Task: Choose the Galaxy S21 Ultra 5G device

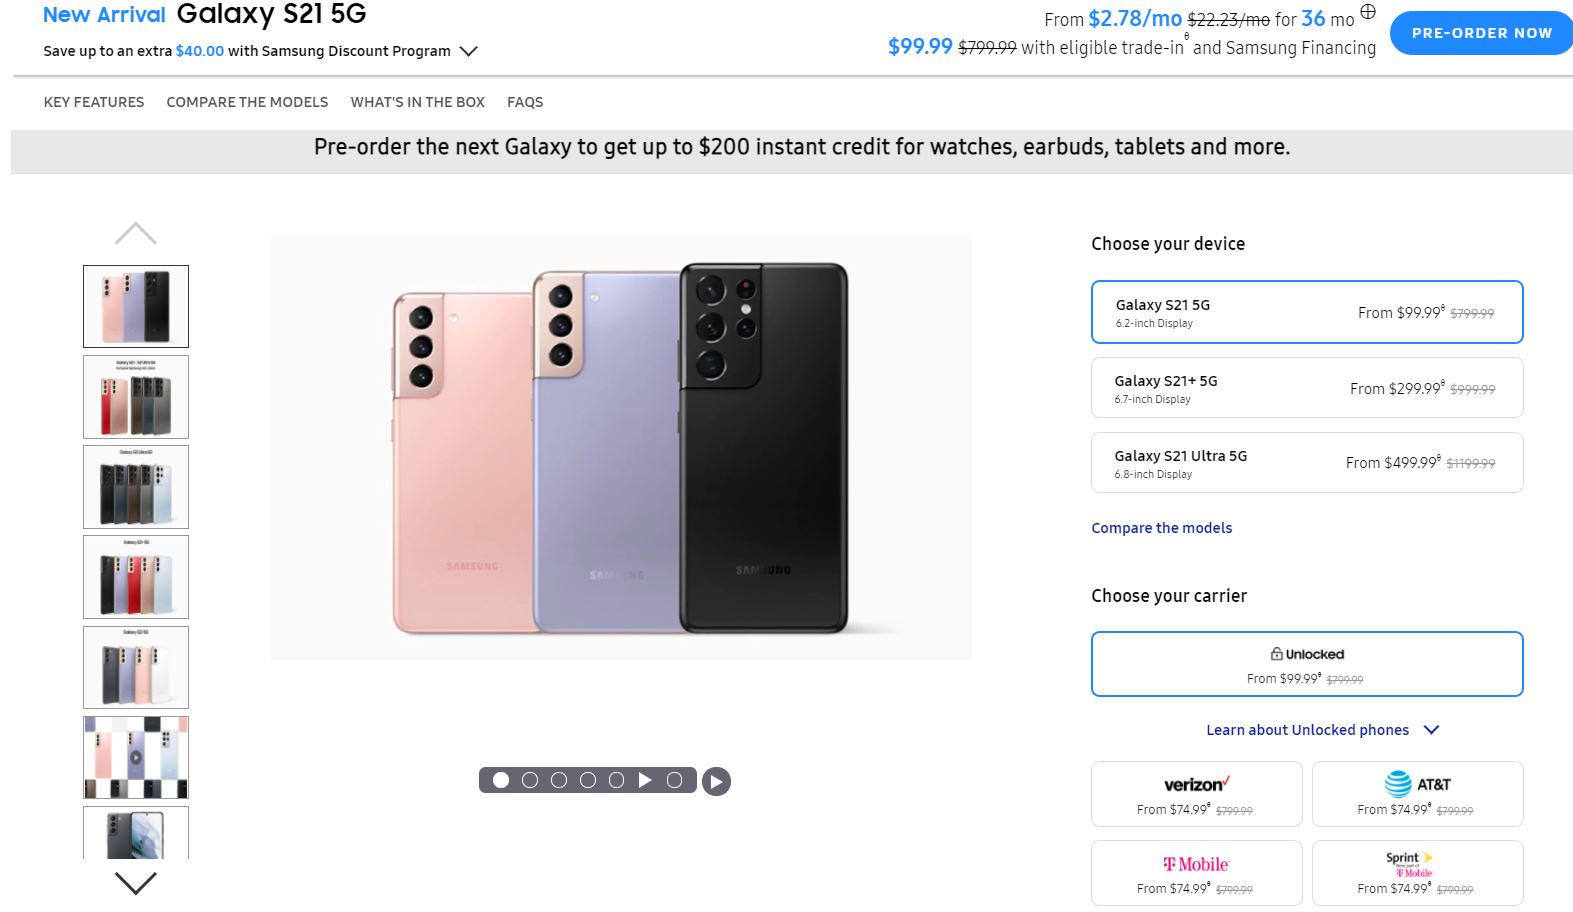Action: click(1306, 463)
